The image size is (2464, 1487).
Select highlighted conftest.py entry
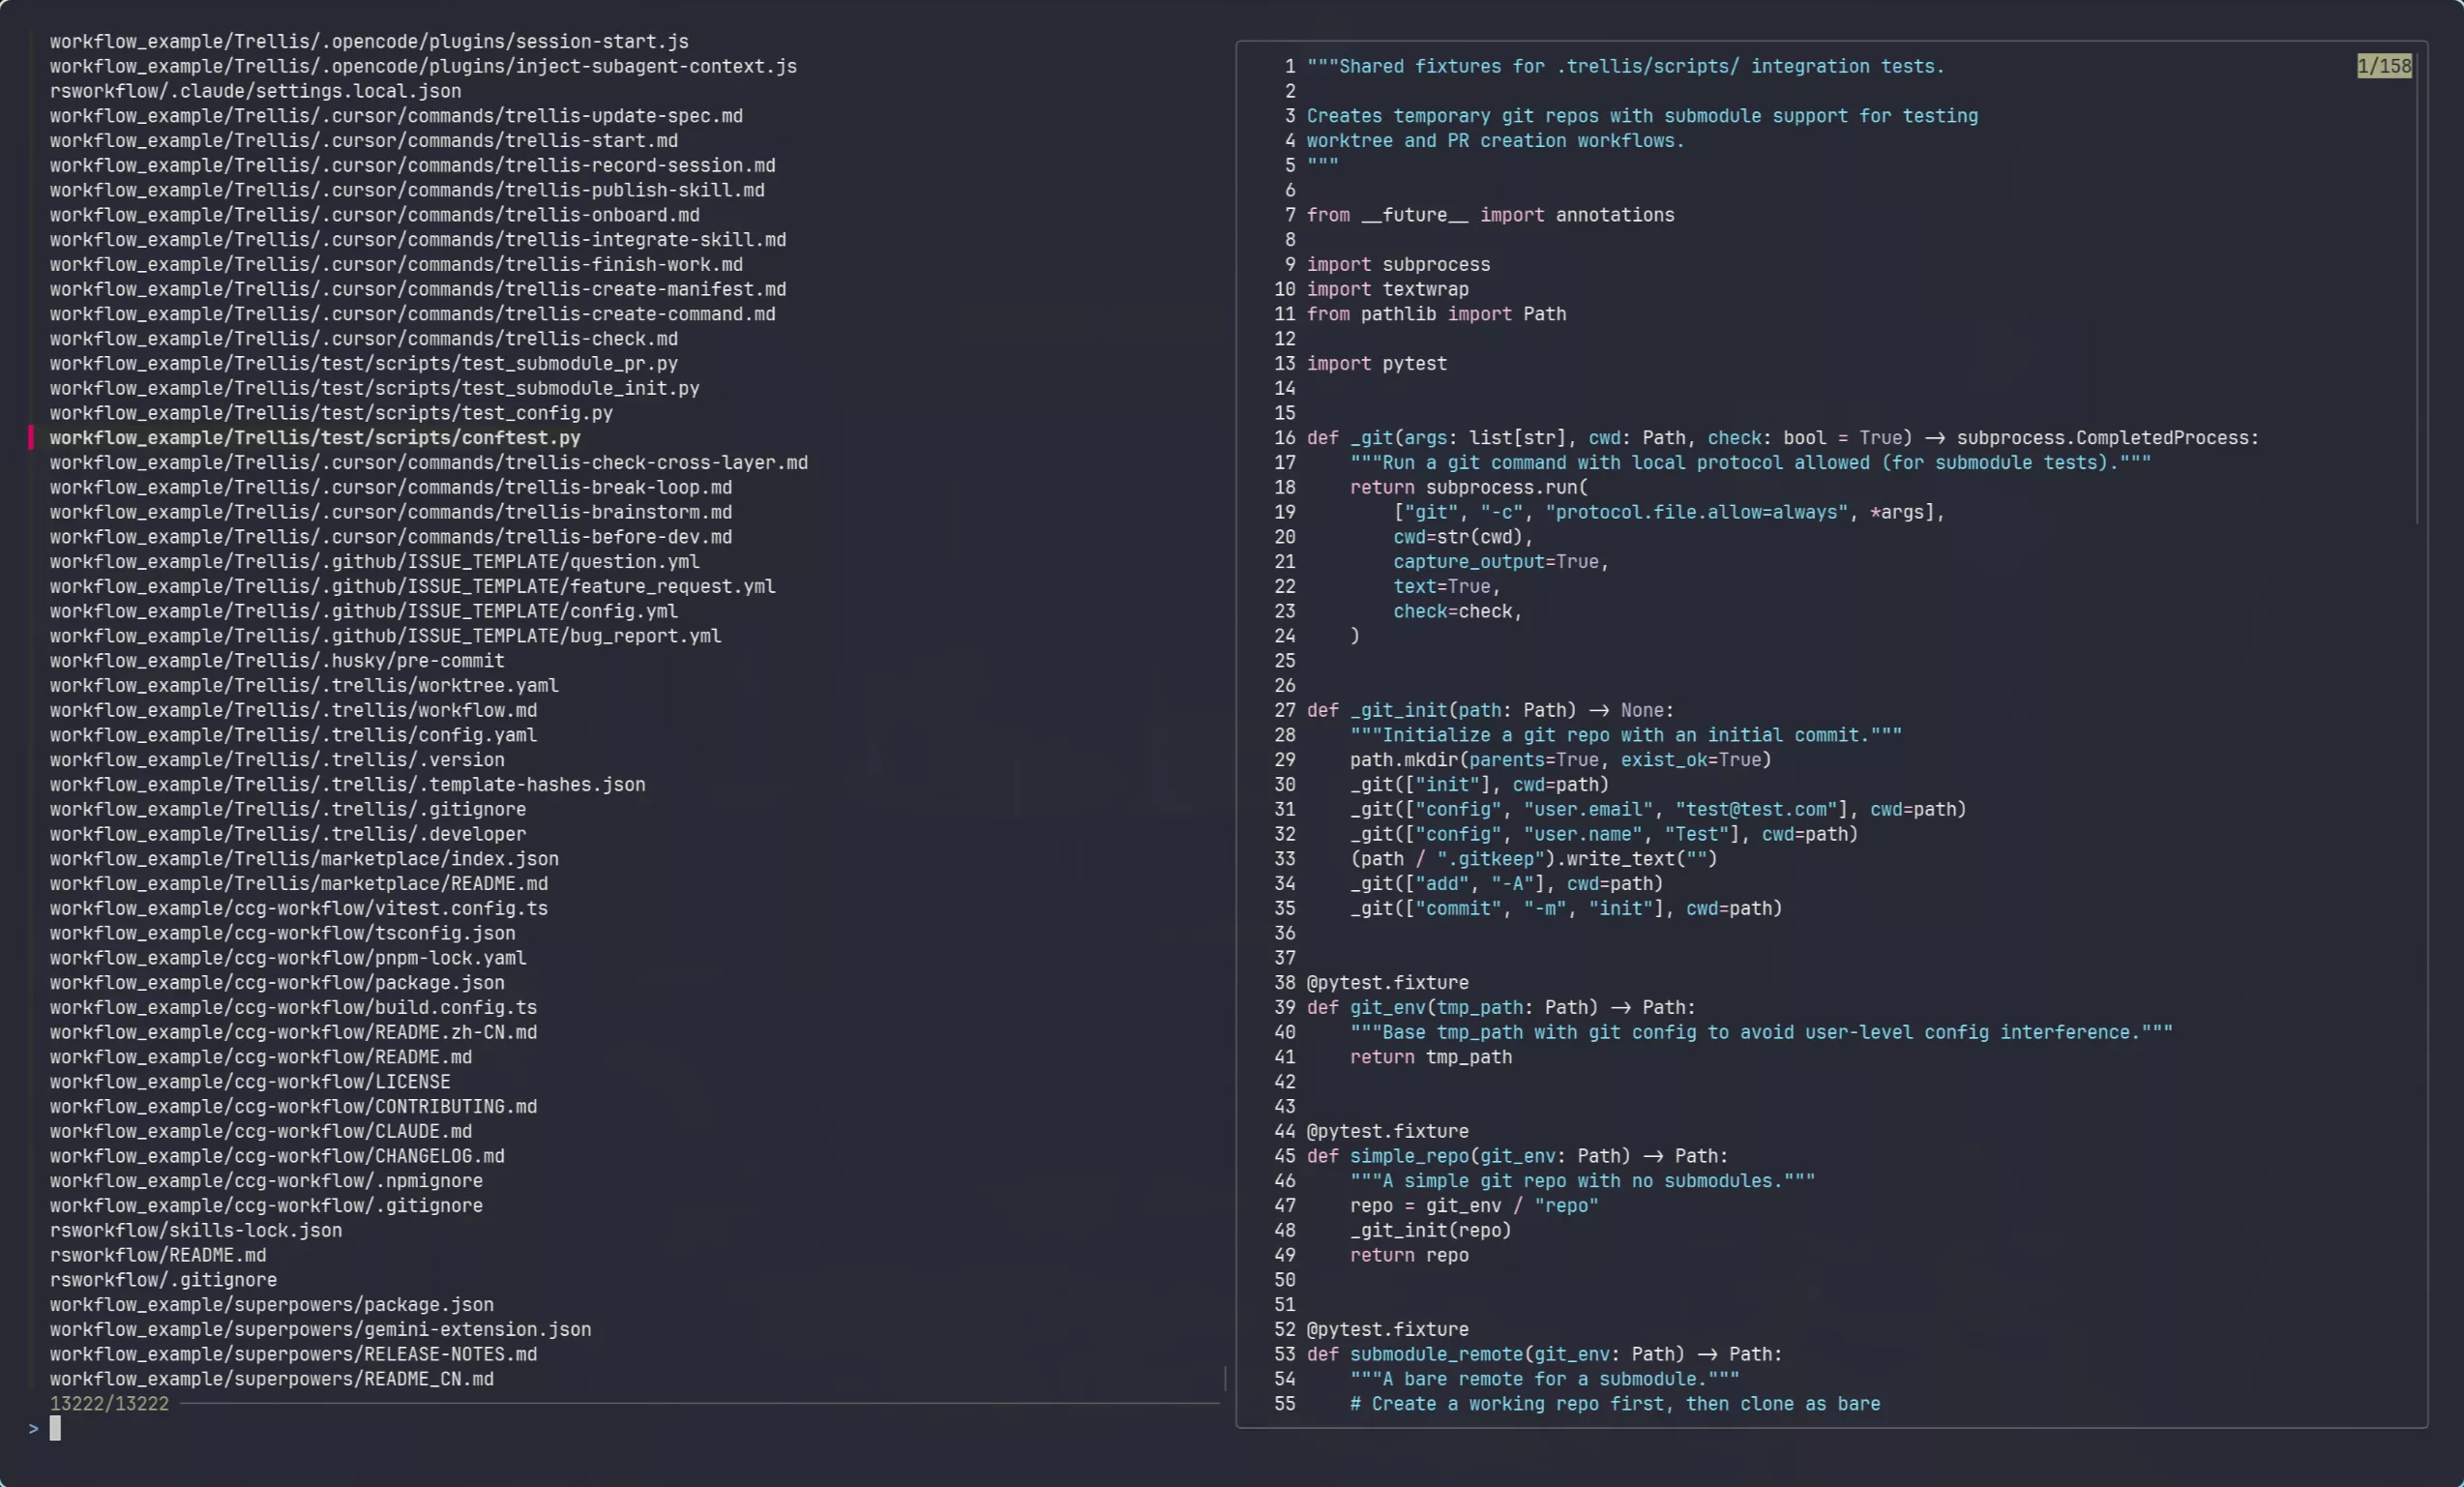pos(315,438)
